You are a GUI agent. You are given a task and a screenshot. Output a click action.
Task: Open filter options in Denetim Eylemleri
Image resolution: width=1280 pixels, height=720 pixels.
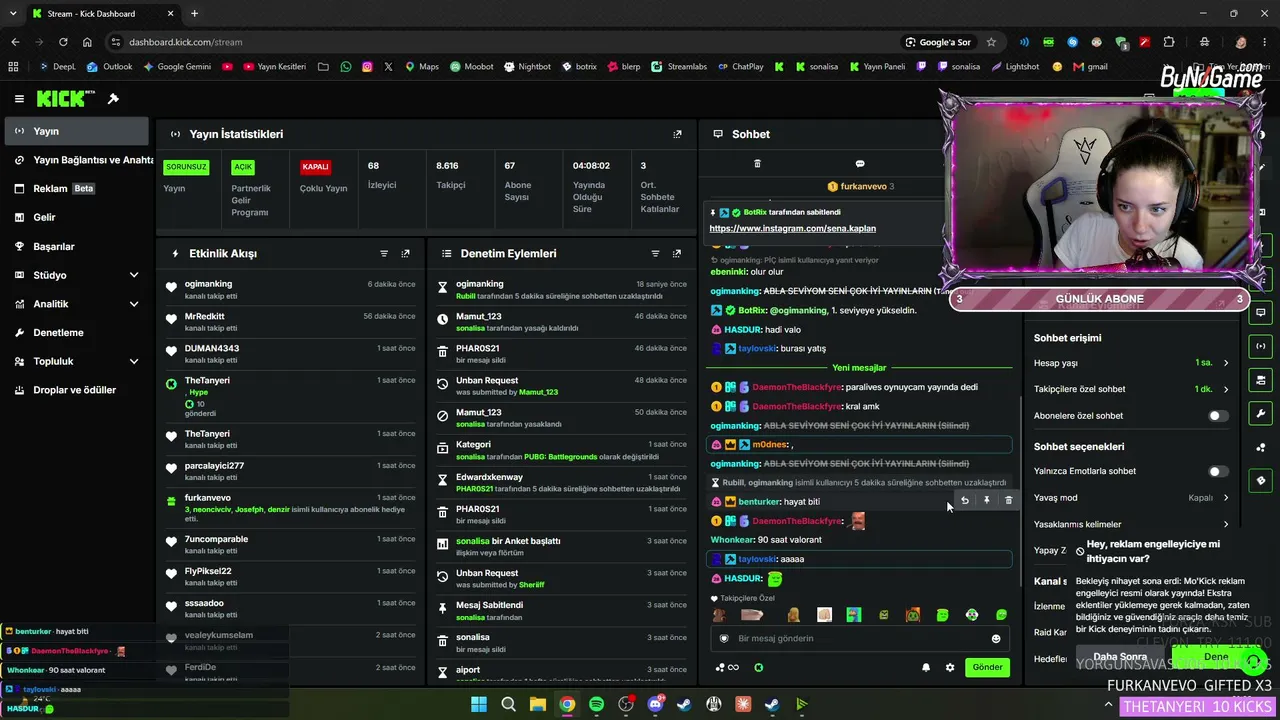655,254
